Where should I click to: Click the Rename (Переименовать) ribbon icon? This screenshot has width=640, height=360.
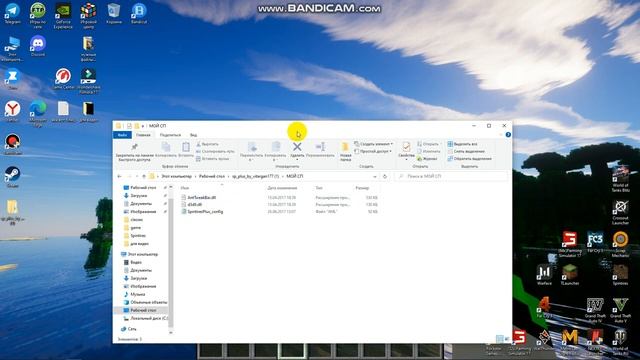click(x=320, y=147)
